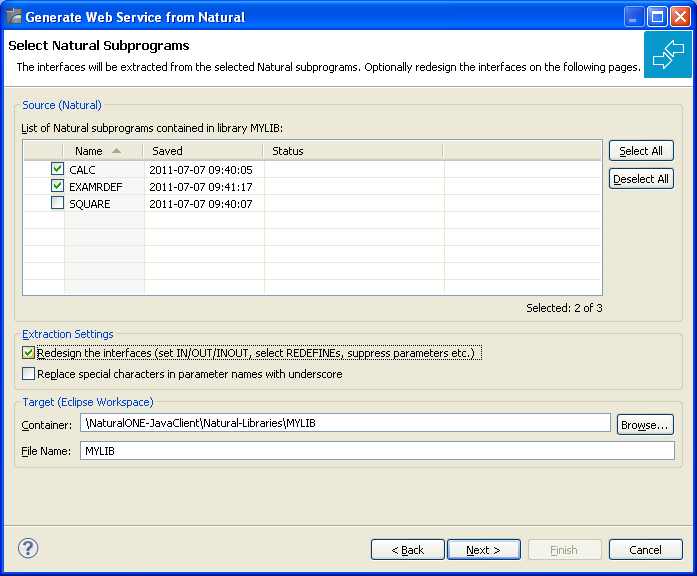This screenshot has height=576, width=697.
Task: Click the Container path input field
Action: [345, 423]
